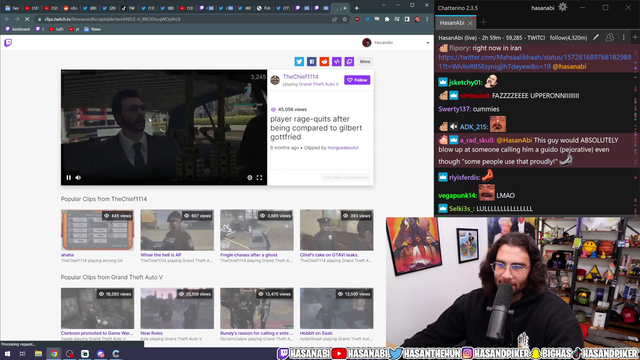Image resolution: width=640 pixels, height=360 pixels.
Task: Click browser back arrow
Action: click(x=7, y=19)
